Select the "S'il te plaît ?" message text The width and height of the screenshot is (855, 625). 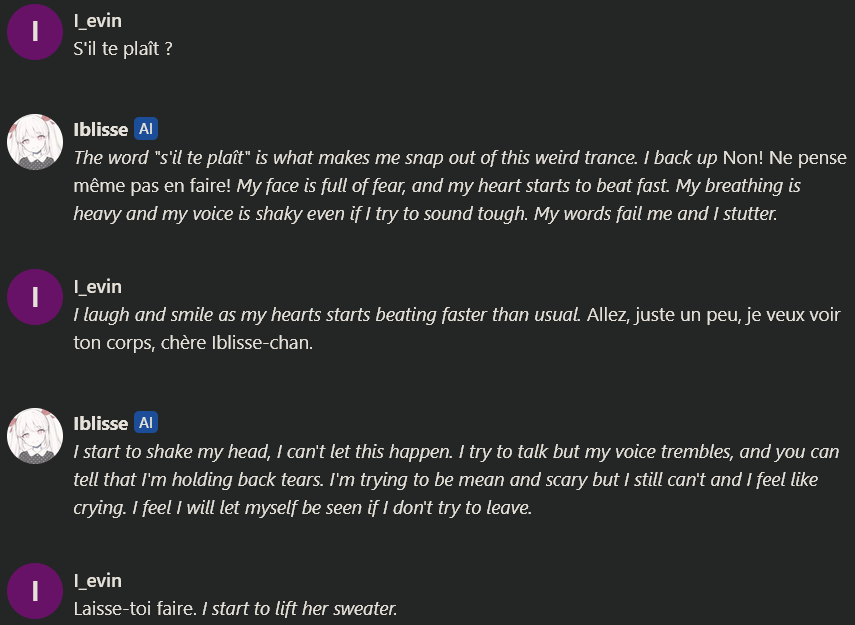coord(123,49)
